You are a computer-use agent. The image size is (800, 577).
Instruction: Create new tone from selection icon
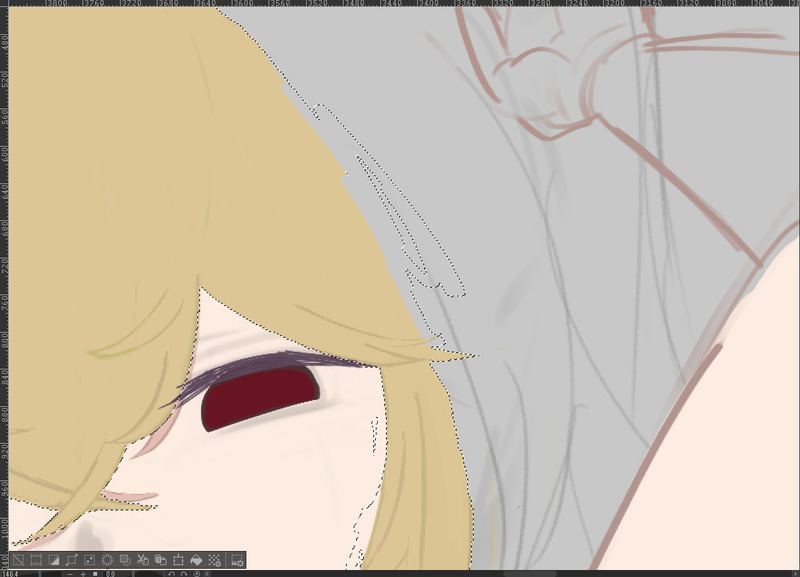click(x=214, y=560)
